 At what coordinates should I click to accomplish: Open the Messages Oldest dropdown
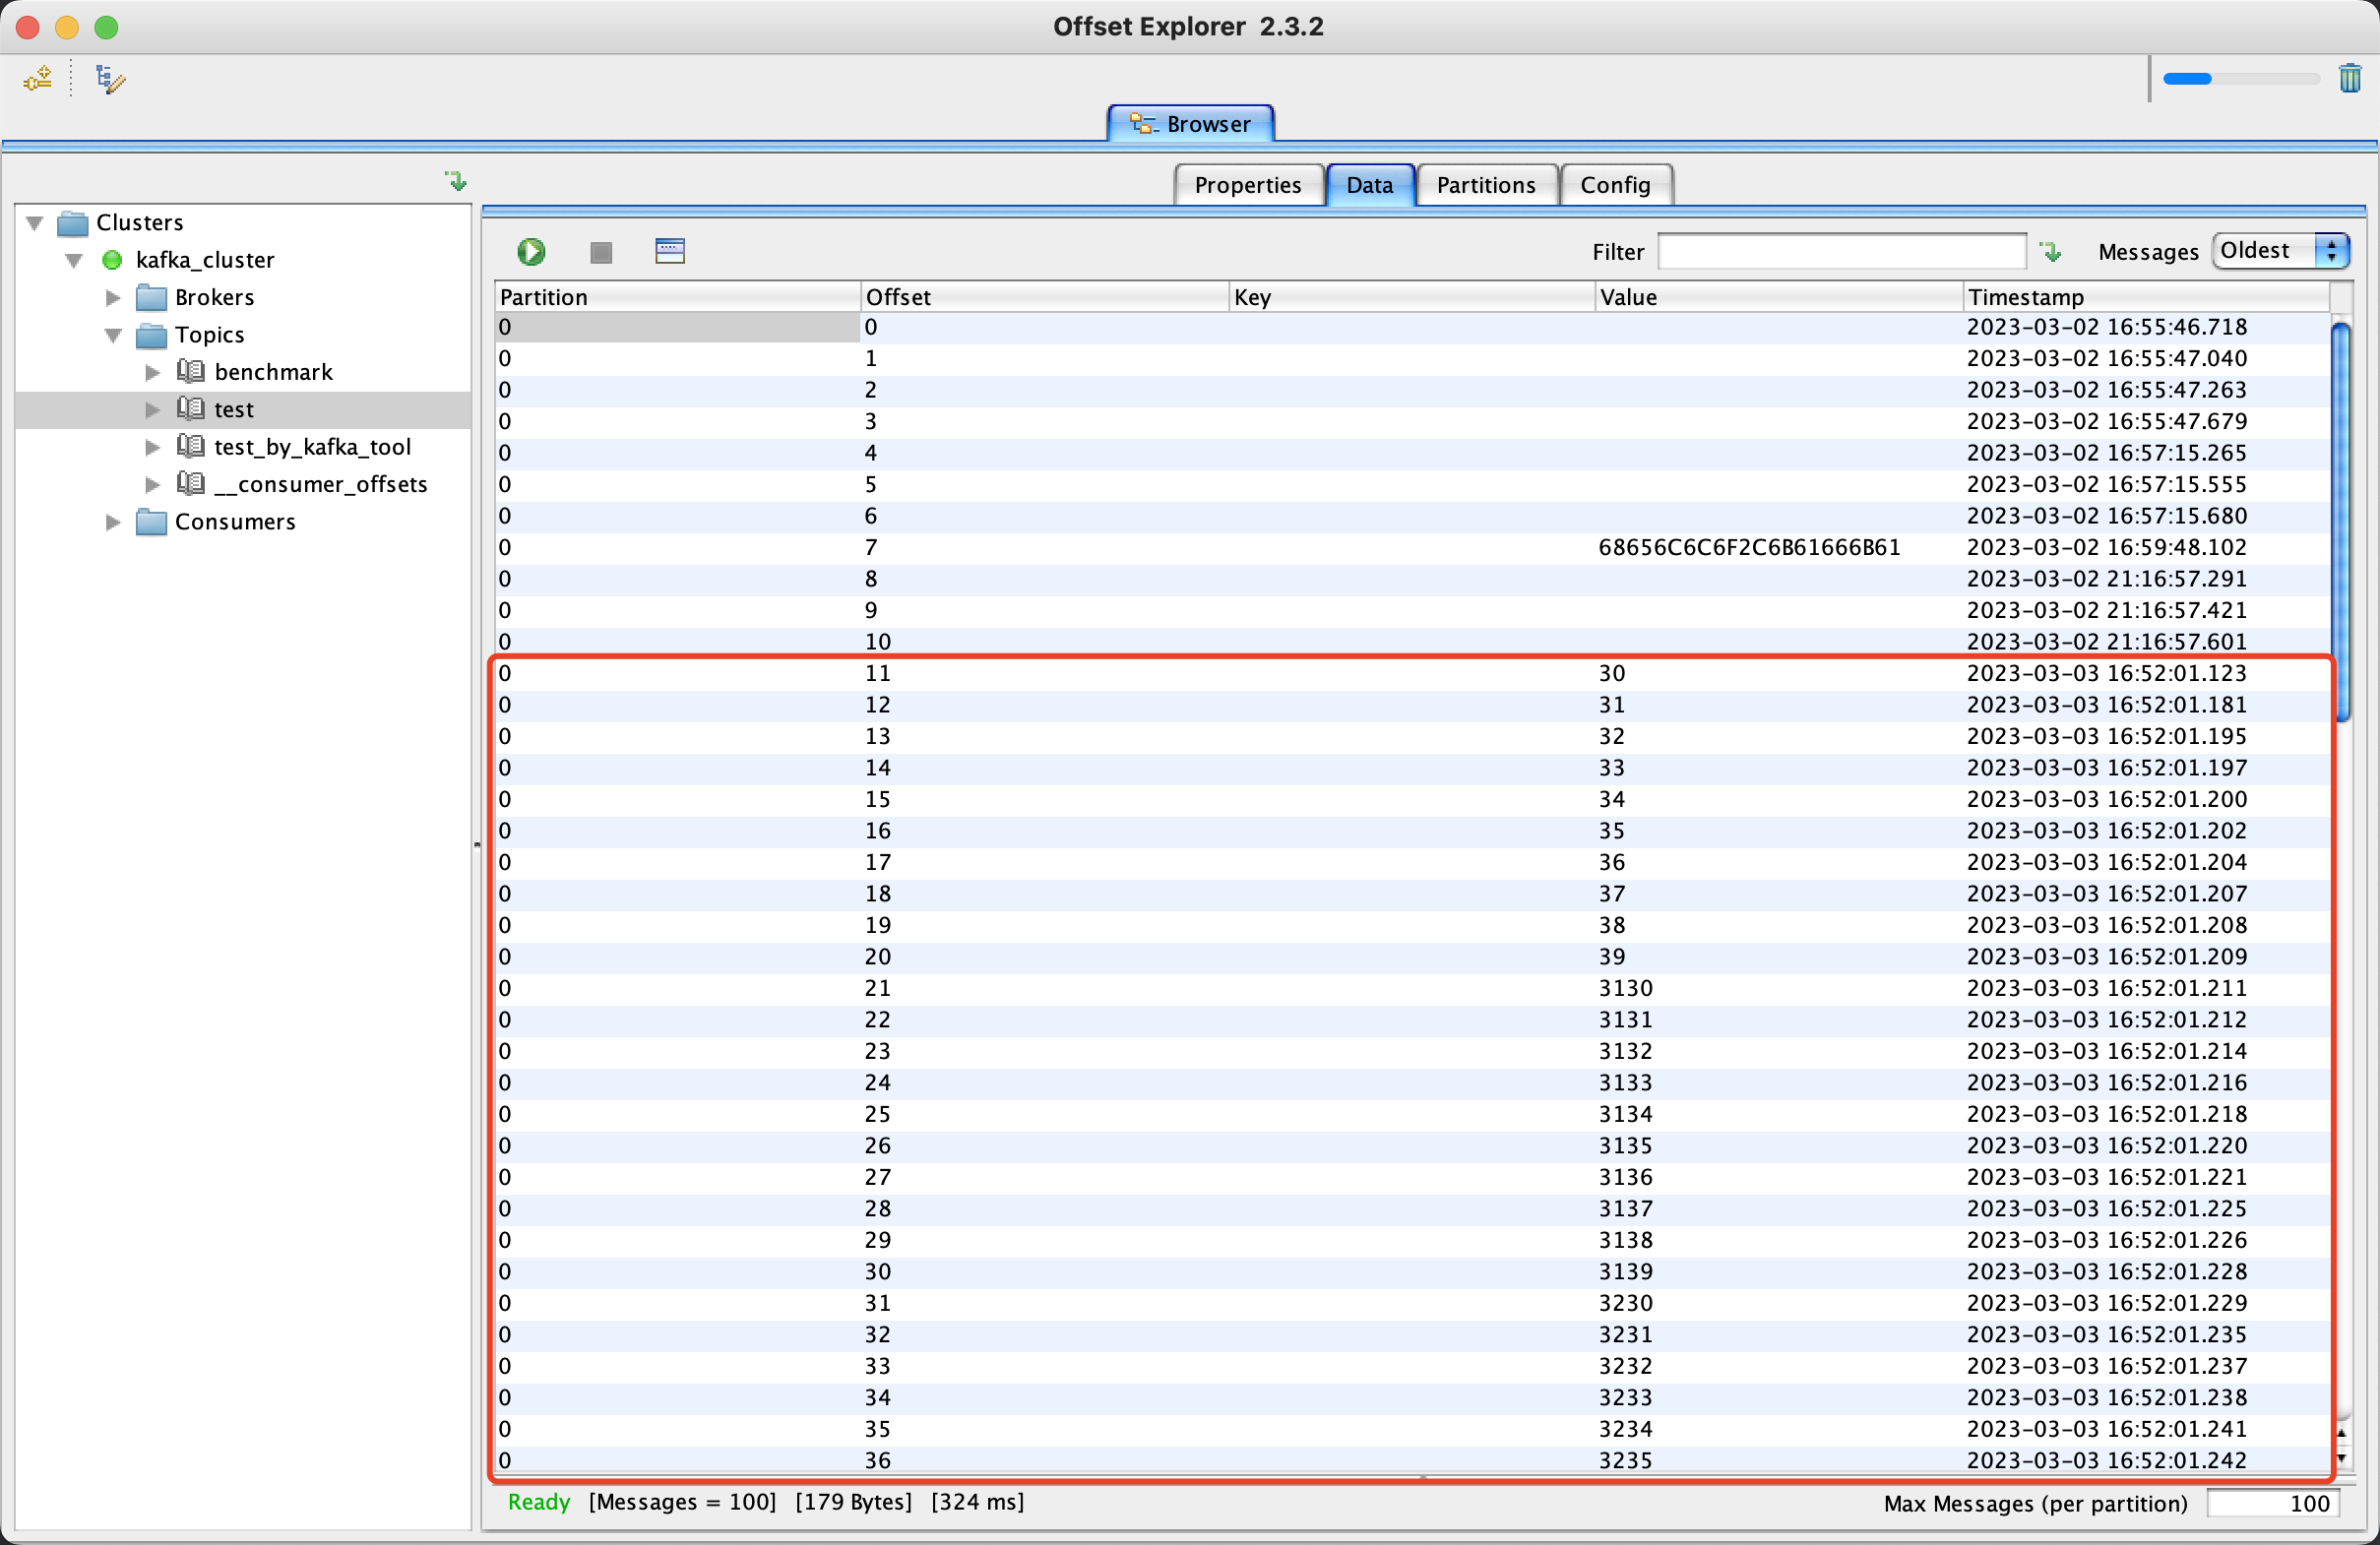coord(2280,251)
